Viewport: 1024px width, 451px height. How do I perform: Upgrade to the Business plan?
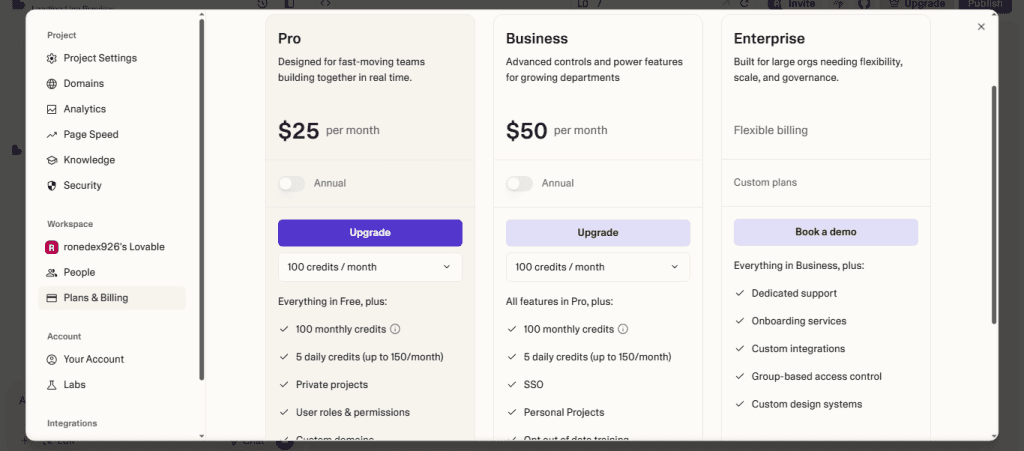coord(598,233)
